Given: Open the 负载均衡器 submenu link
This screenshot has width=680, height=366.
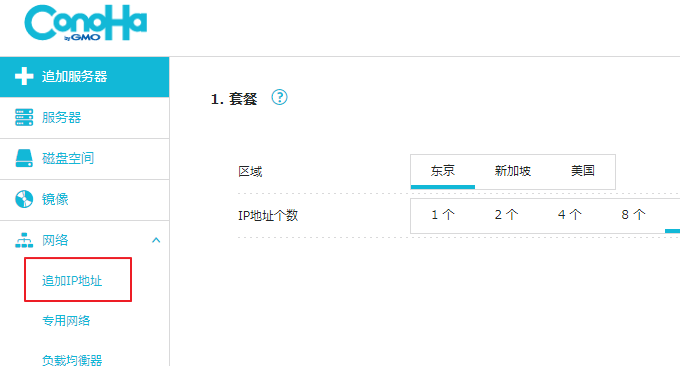Looking at the screenshot, I should point(72,360).
